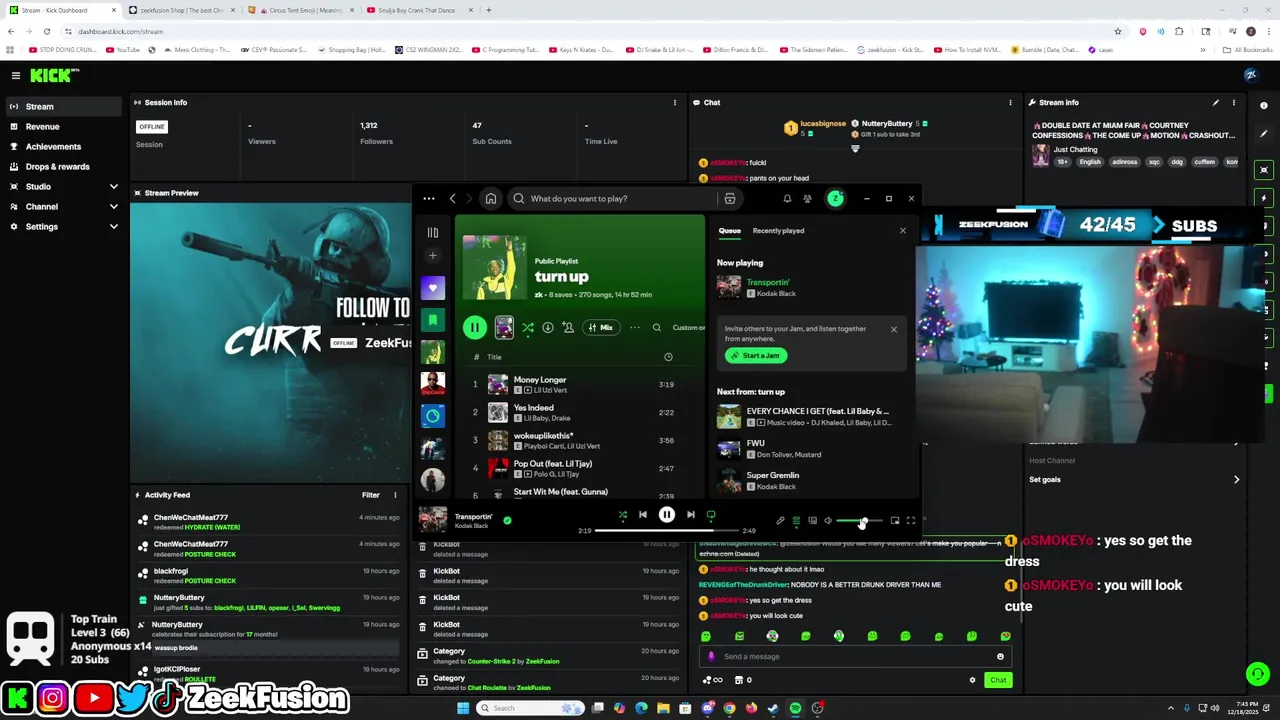The height and width of the screenshot is (720, 1280).
Task: Open the Spotify profile avatar menu
Action: [835, 199]
